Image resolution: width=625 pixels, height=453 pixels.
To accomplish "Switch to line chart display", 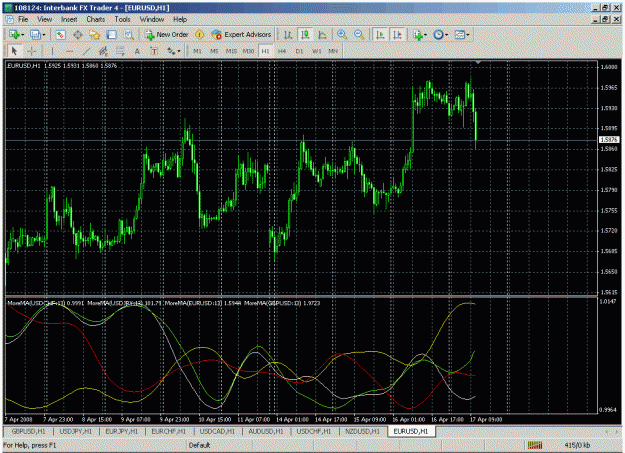I will (322, 35).
